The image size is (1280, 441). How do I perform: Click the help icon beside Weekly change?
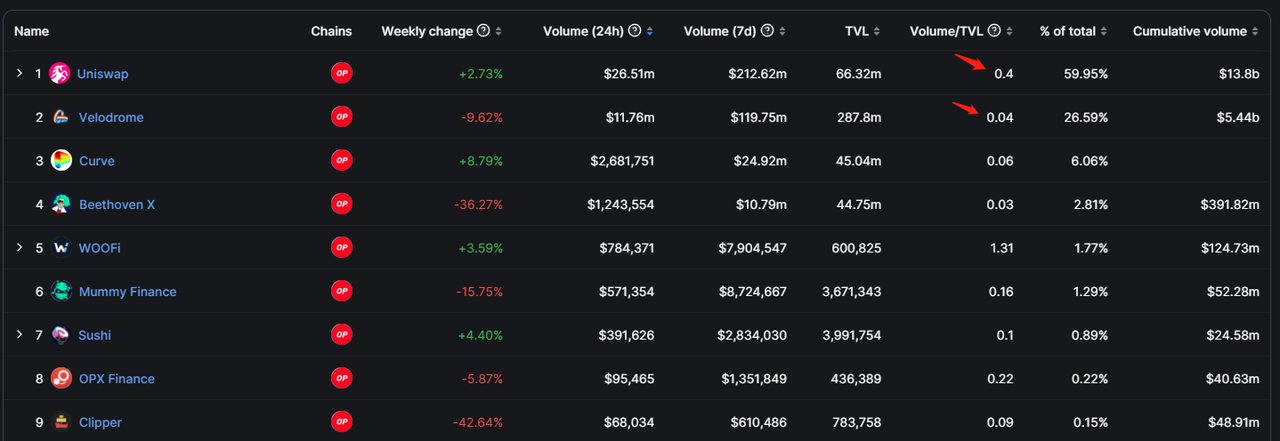pyautogui.click(x=484, y=31)
